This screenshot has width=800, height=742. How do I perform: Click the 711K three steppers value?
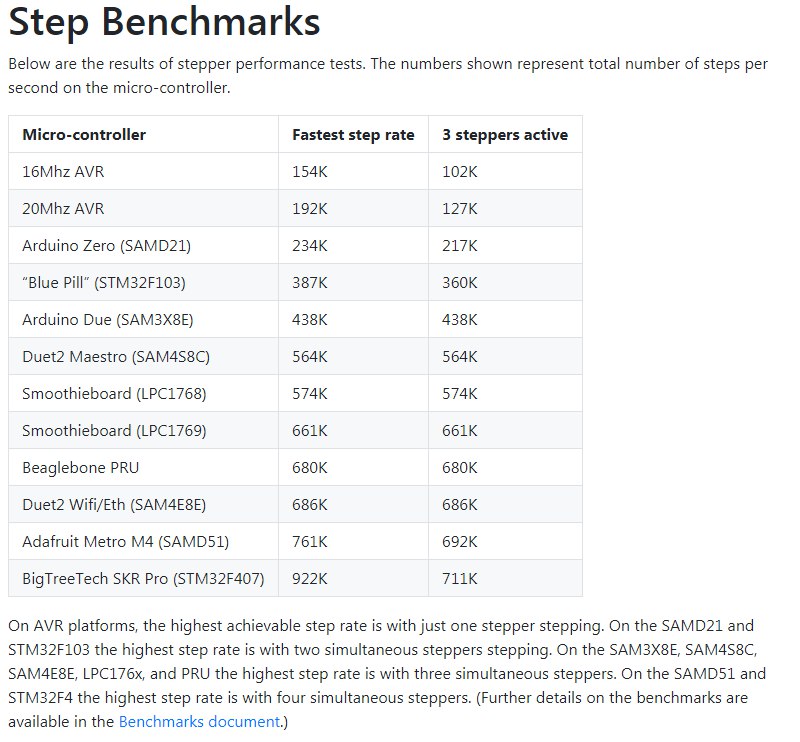point(460,579)
